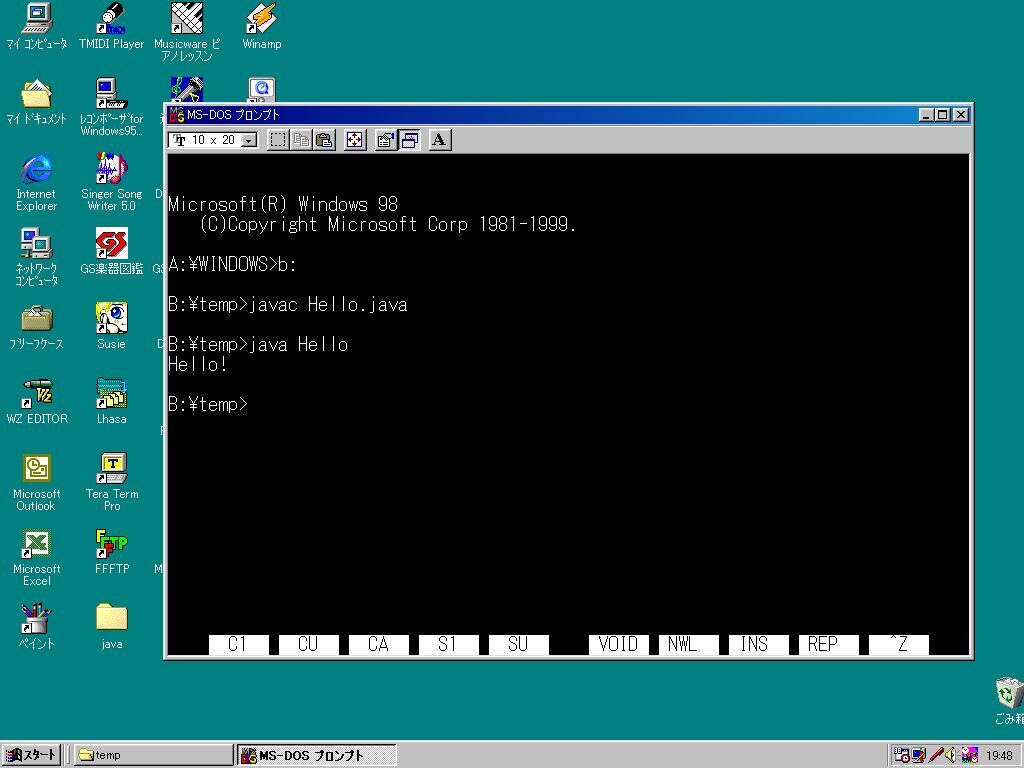Open the スタート start menu button

click(x=31, y=755)
